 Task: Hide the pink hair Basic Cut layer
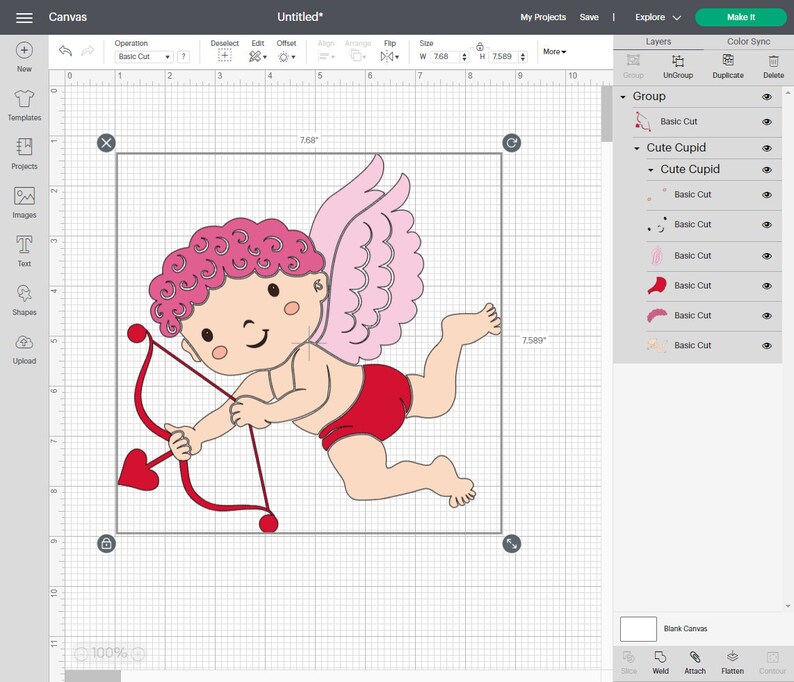(x=767, y=315)
